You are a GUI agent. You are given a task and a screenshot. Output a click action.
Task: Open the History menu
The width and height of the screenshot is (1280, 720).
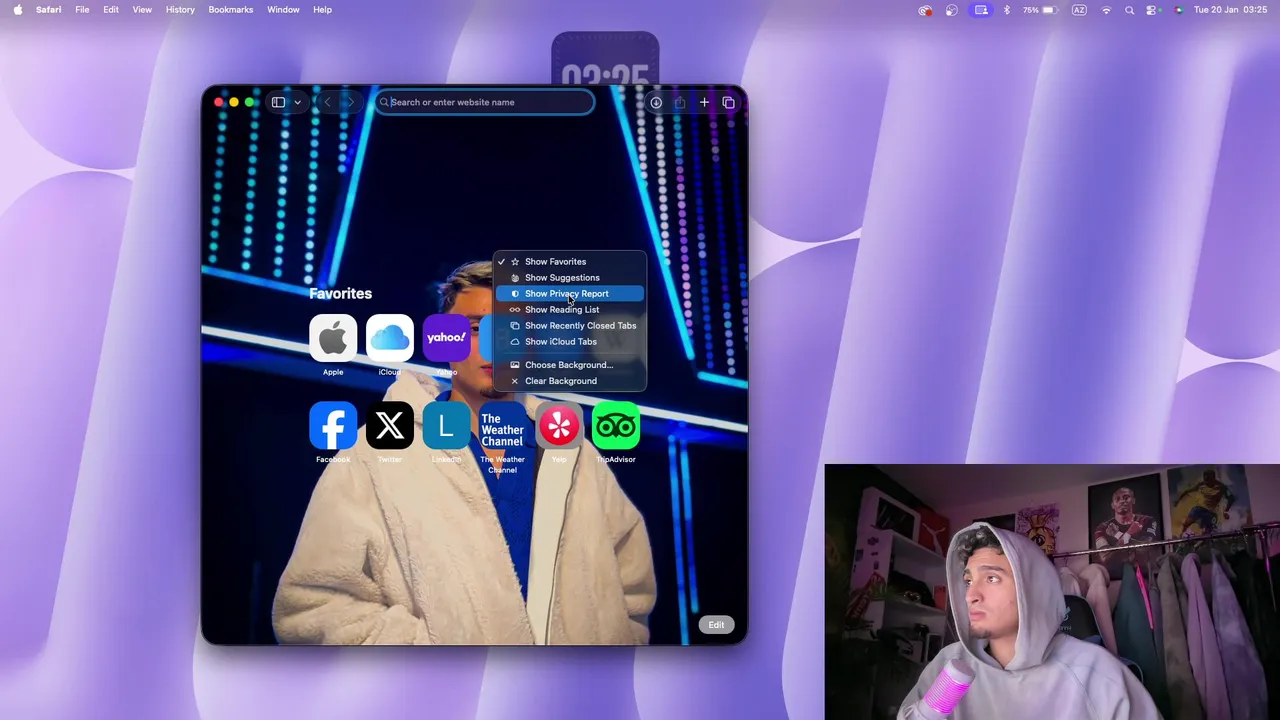point(180,10)
